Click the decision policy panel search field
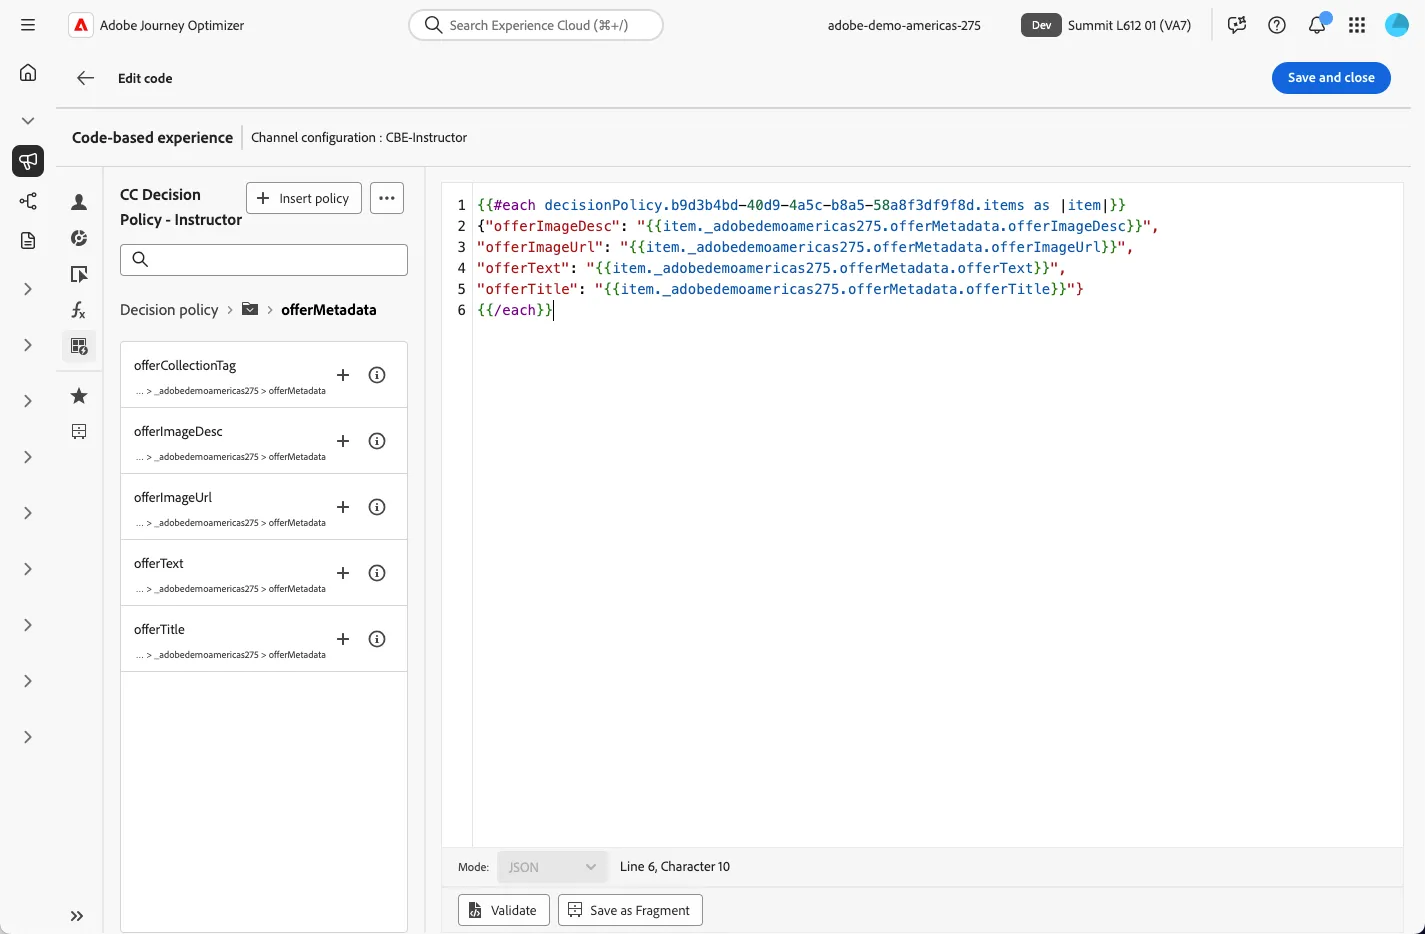 pyautogui.click(x=264, y=260)
